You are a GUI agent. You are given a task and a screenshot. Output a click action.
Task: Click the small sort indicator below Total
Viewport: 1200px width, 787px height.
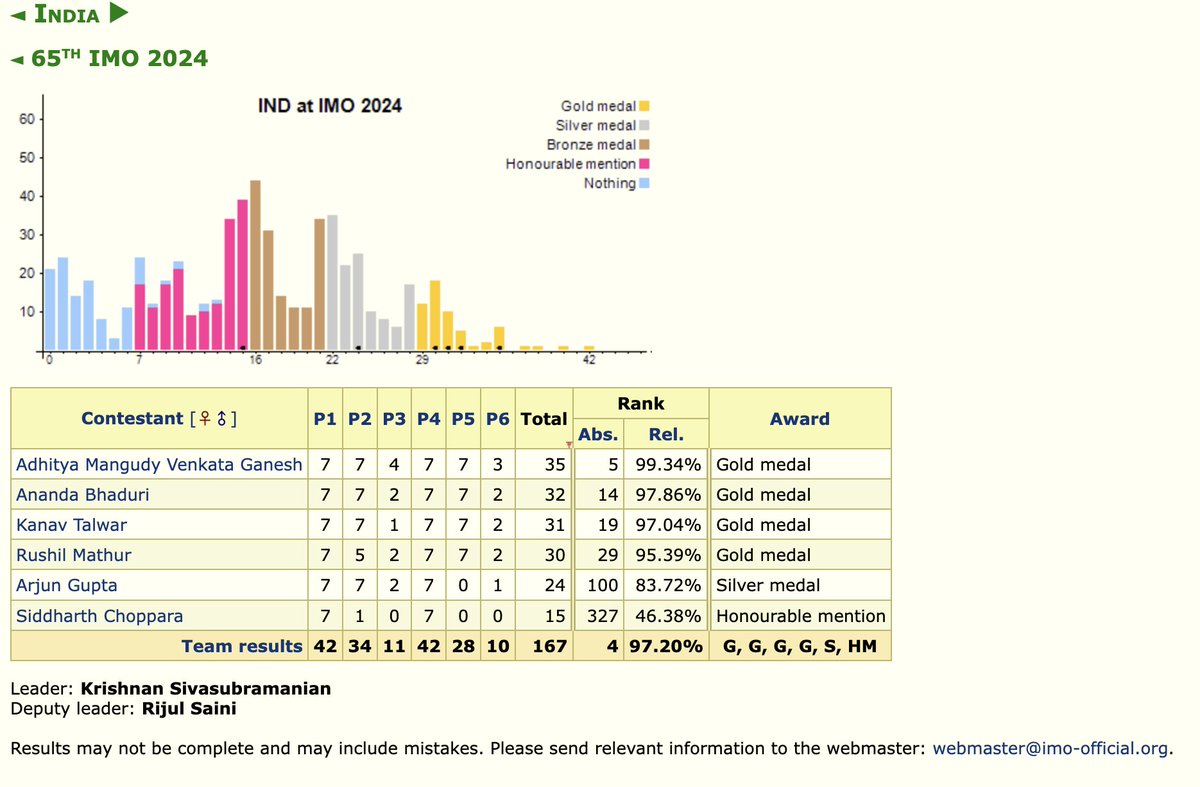pos(569,444)
